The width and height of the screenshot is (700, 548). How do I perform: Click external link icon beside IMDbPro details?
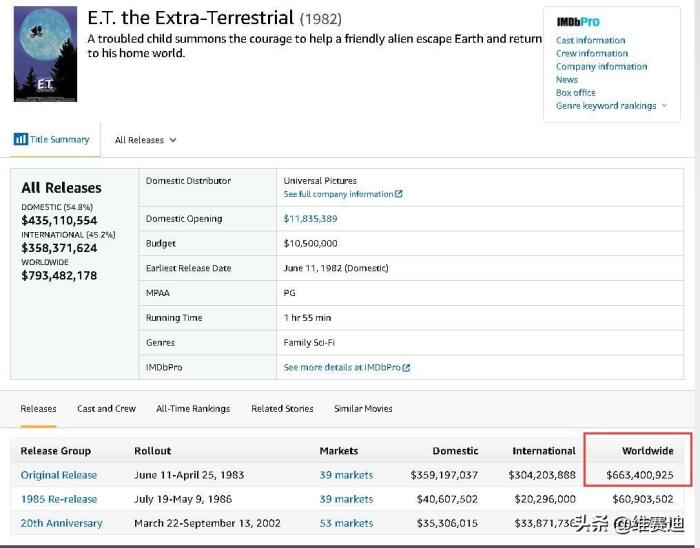[x=406, y=368]
